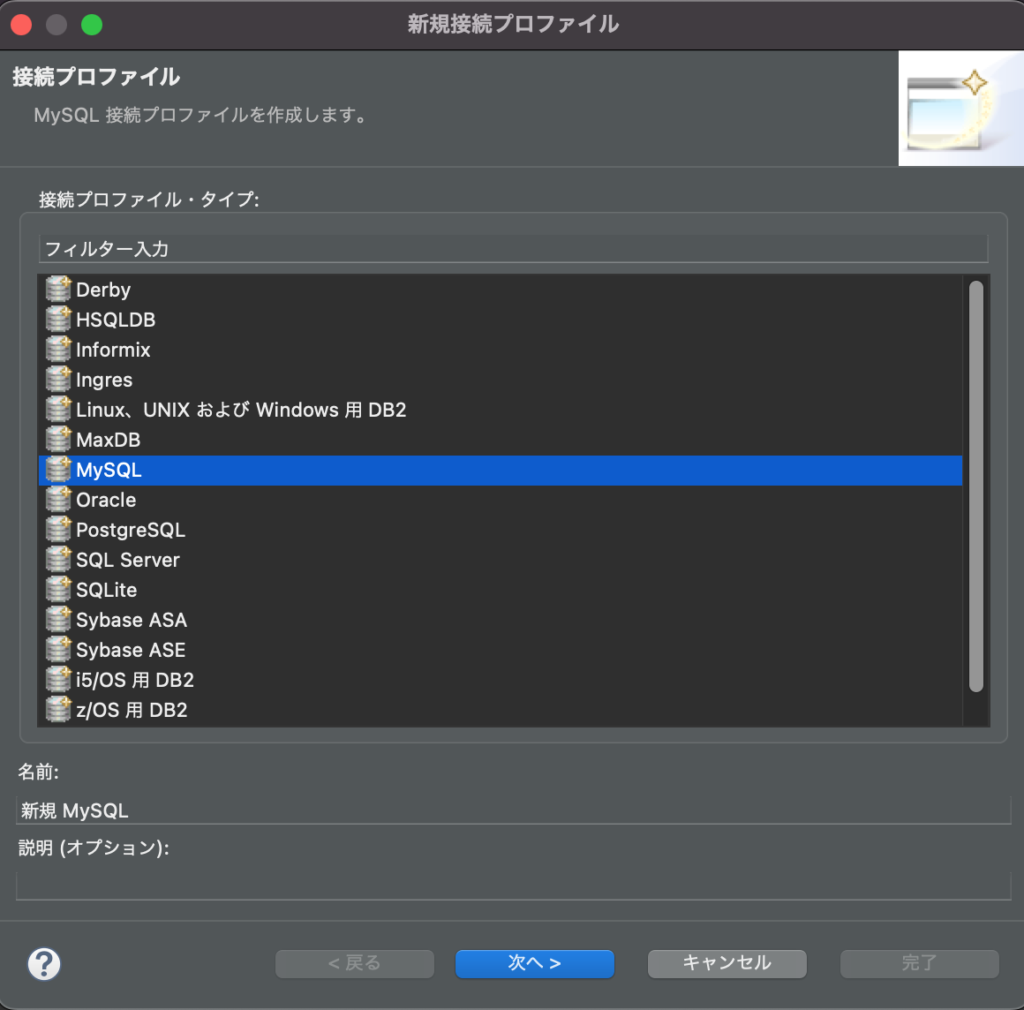Screen dimensions: 1024x1010
Task: Click the Ingres database icon
Action: (58, 379)
